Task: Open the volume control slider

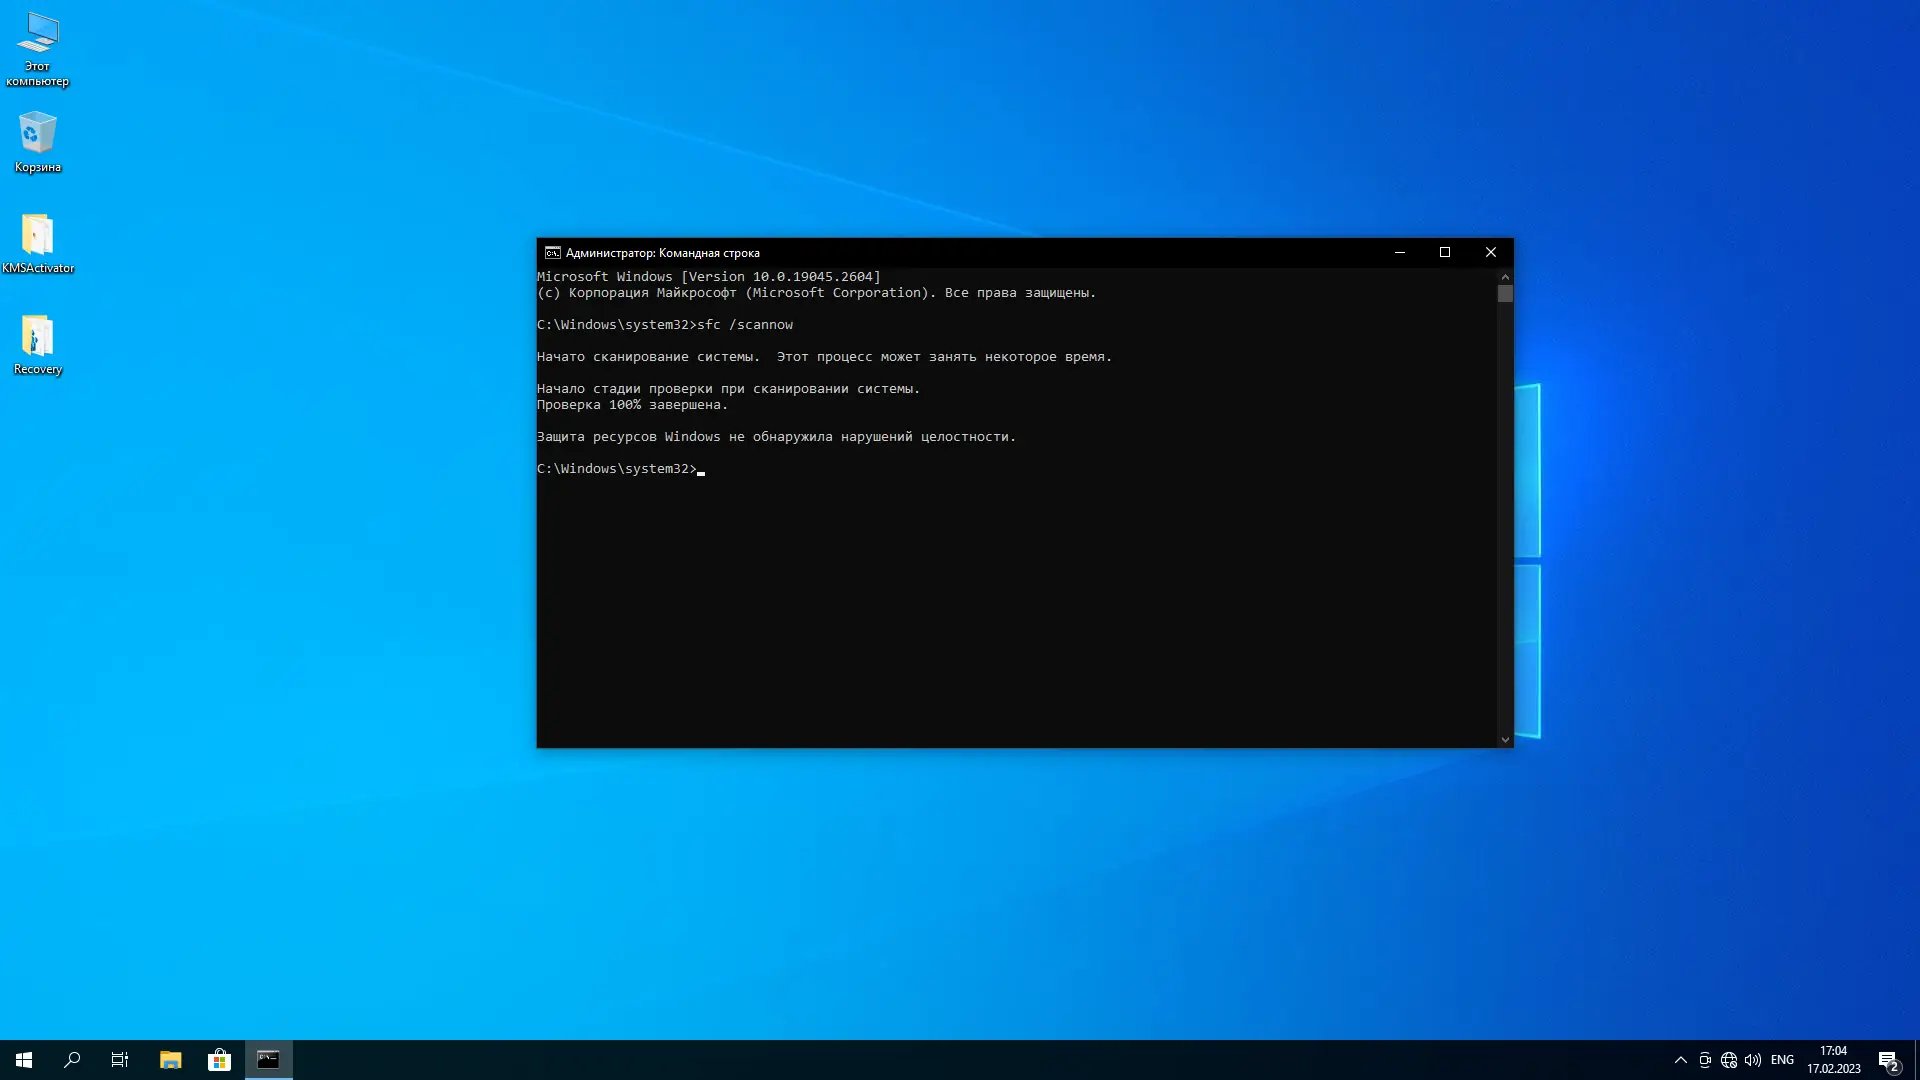Action: tap(1754, 1060)
